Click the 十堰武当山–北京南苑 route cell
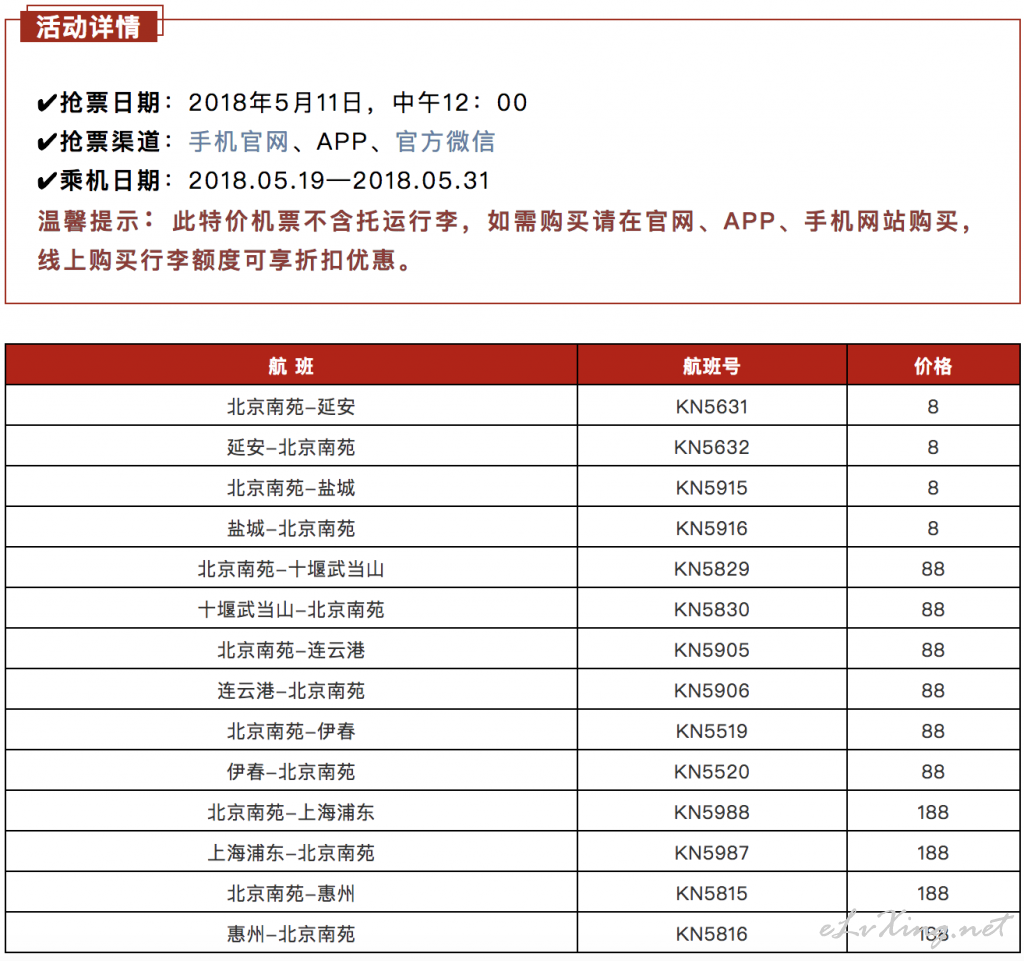The height and width of the screenshot is (961, 1024). click(x=291, y=608)
